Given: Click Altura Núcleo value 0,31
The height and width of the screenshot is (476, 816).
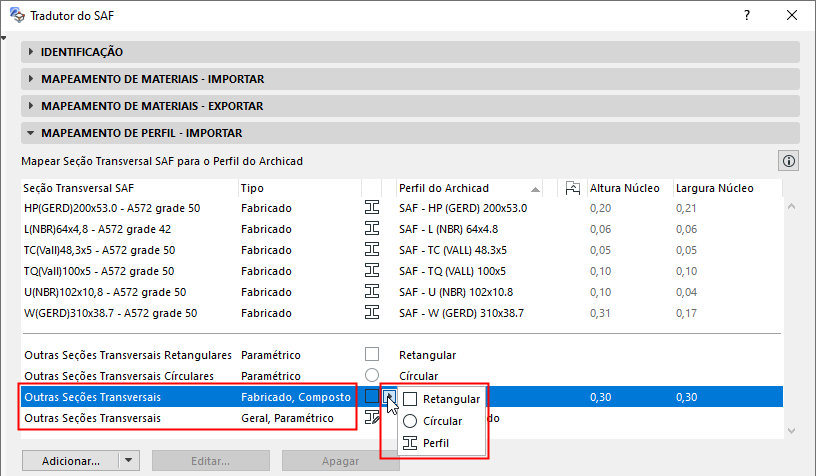Looking at the screenshot, I should 600,313.
